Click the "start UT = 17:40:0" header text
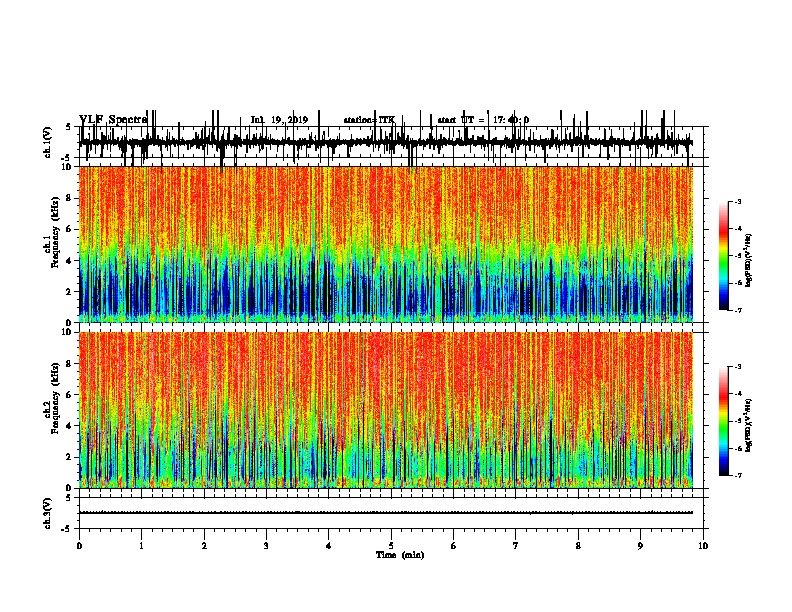Viewport: 792px width, 612px height. [483, 120]
